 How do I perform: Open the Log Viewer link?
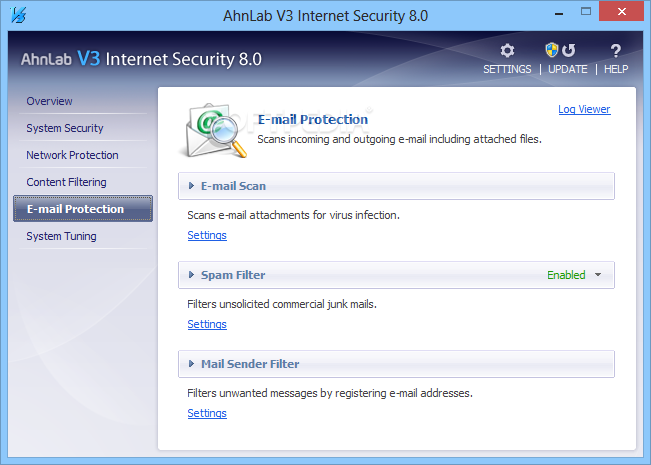click(x=584, y=110)
